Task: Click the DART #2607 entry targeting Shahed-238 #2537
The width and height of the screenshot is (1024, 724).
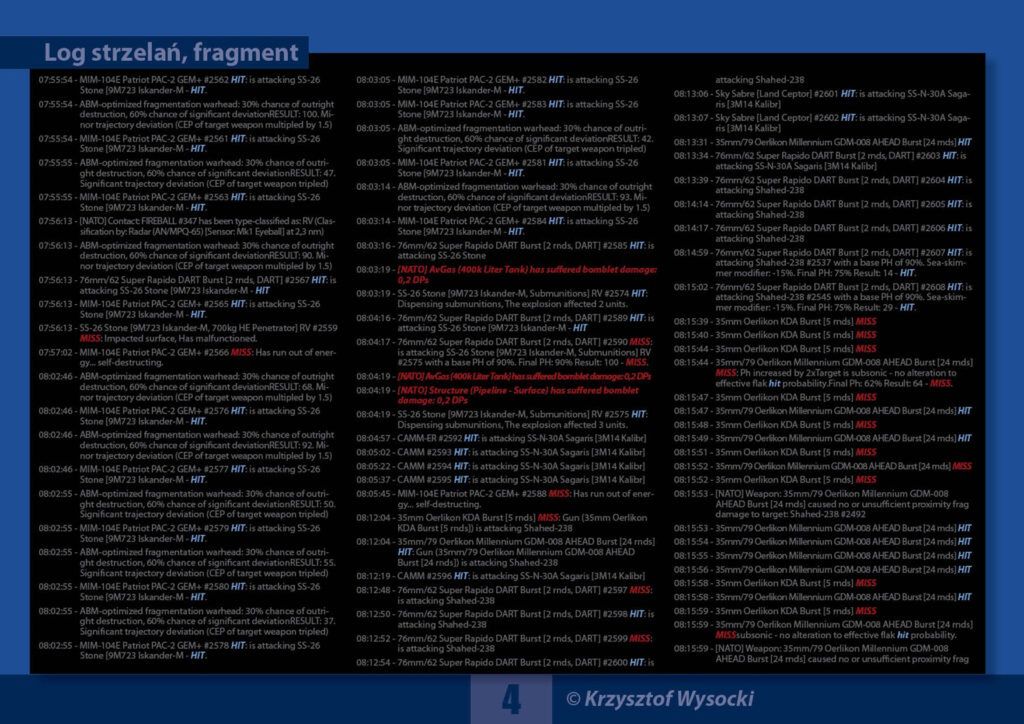Action: [x=823, y=262]
